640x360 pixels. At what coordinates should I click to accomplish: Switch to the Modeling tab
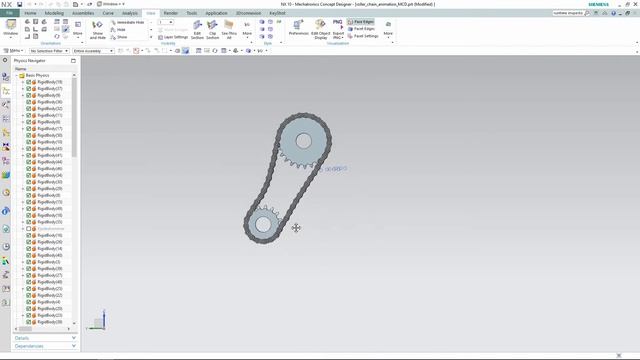tap(54, 13)
